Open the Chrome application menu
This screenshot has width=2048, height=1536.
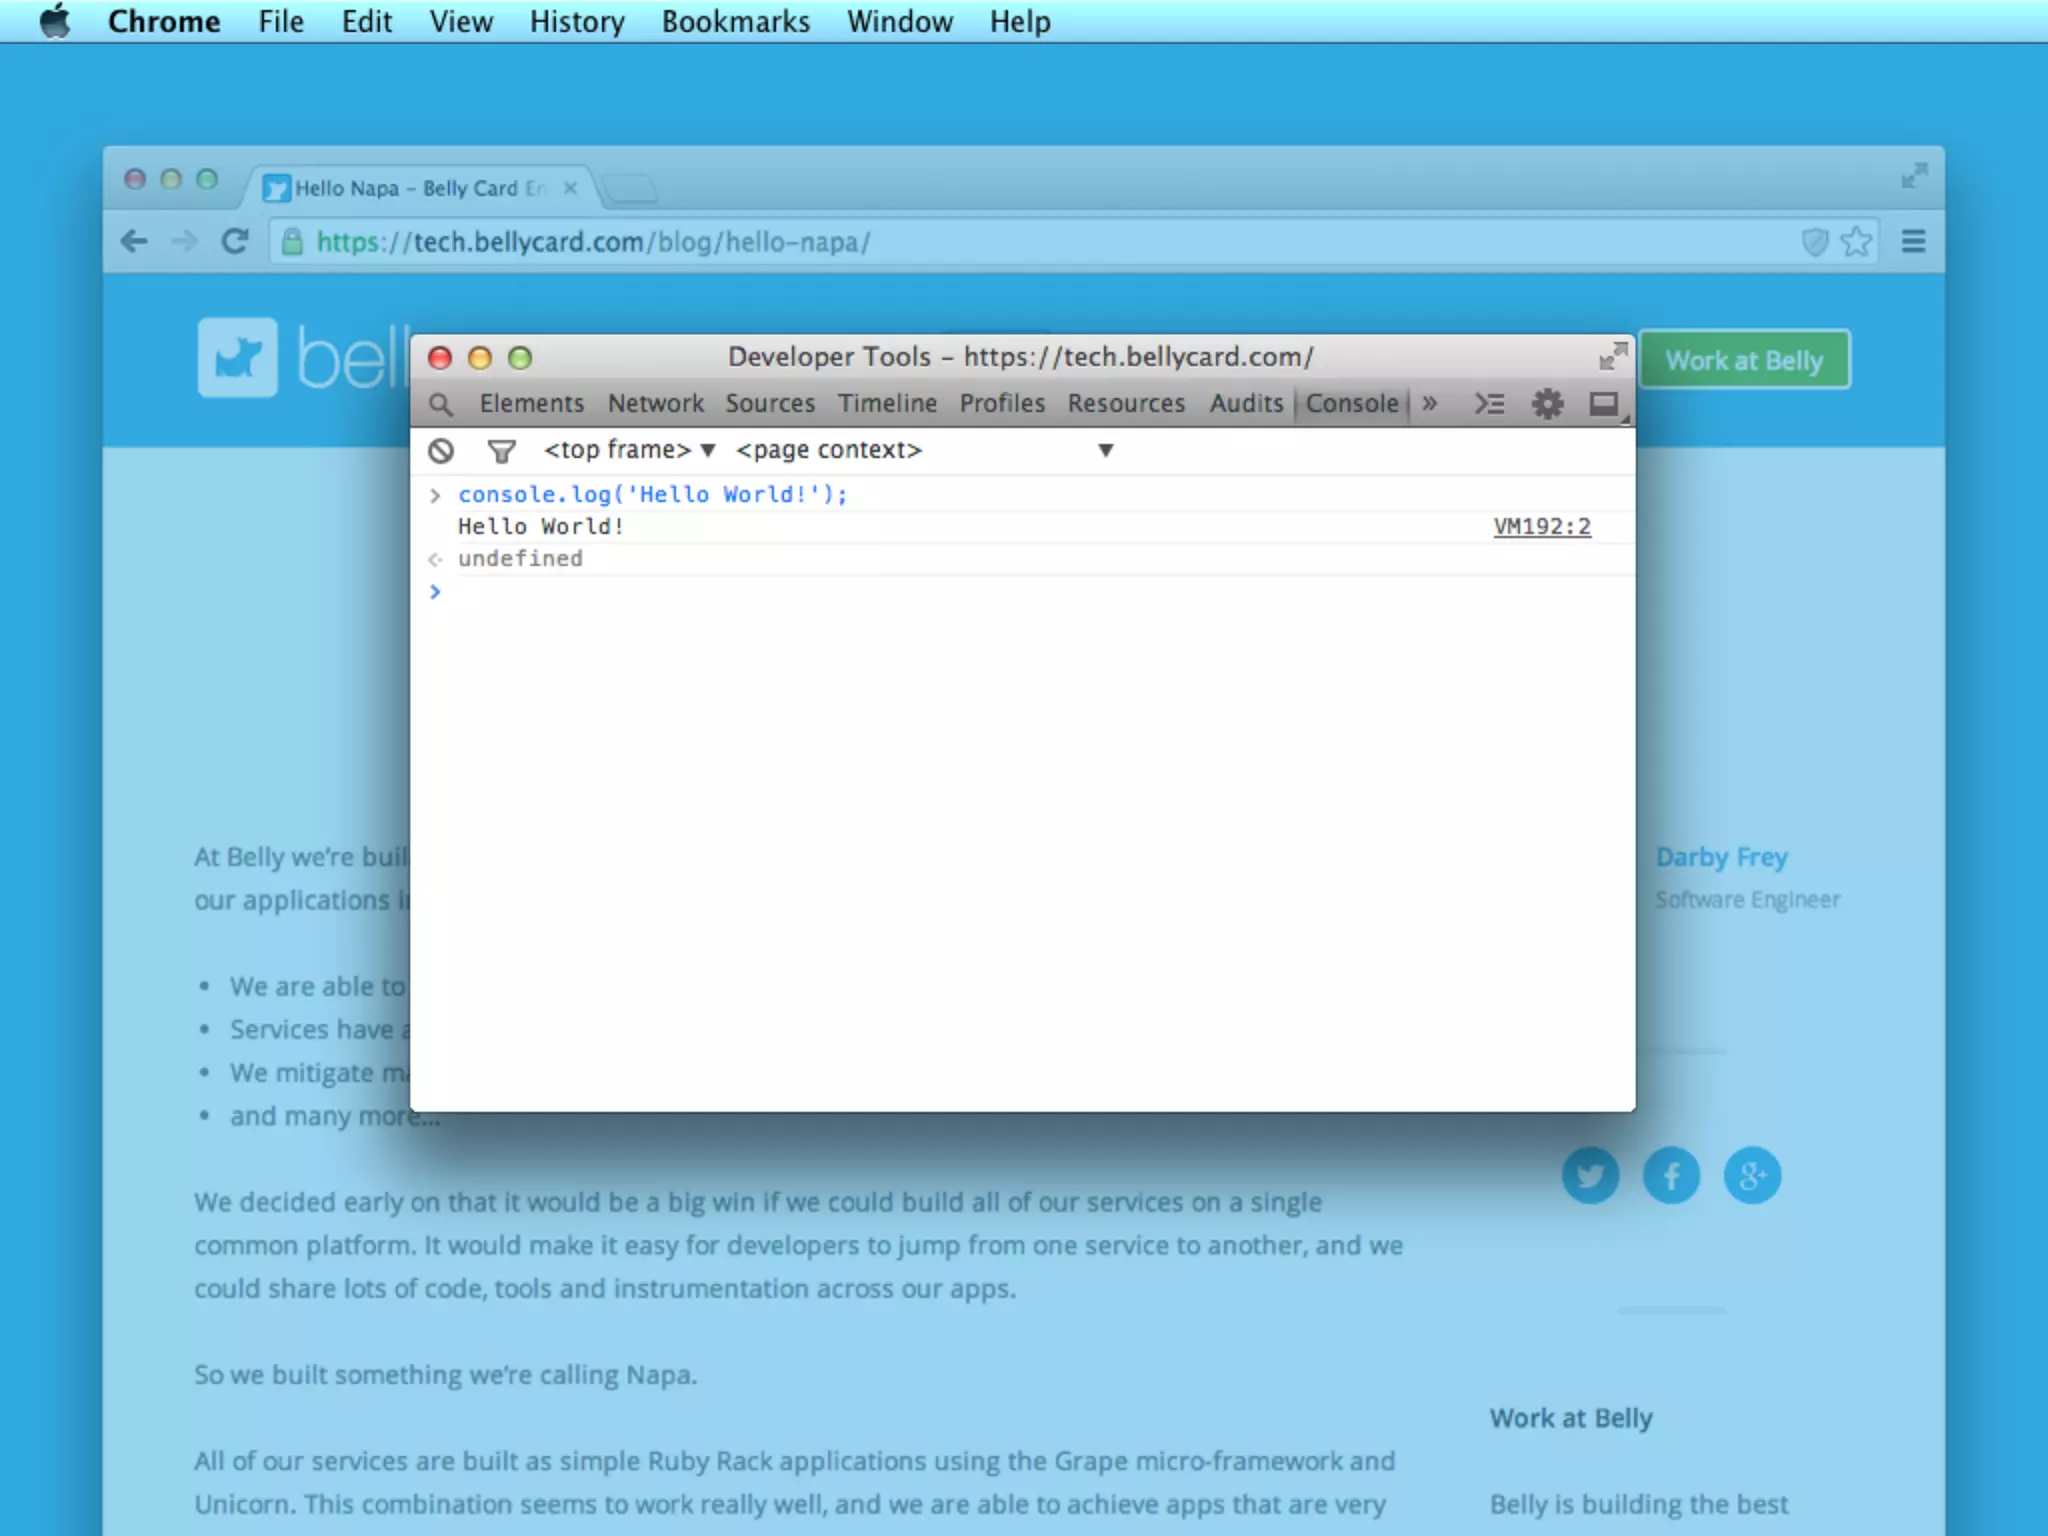pyautogui.click(x=164, y=21)
